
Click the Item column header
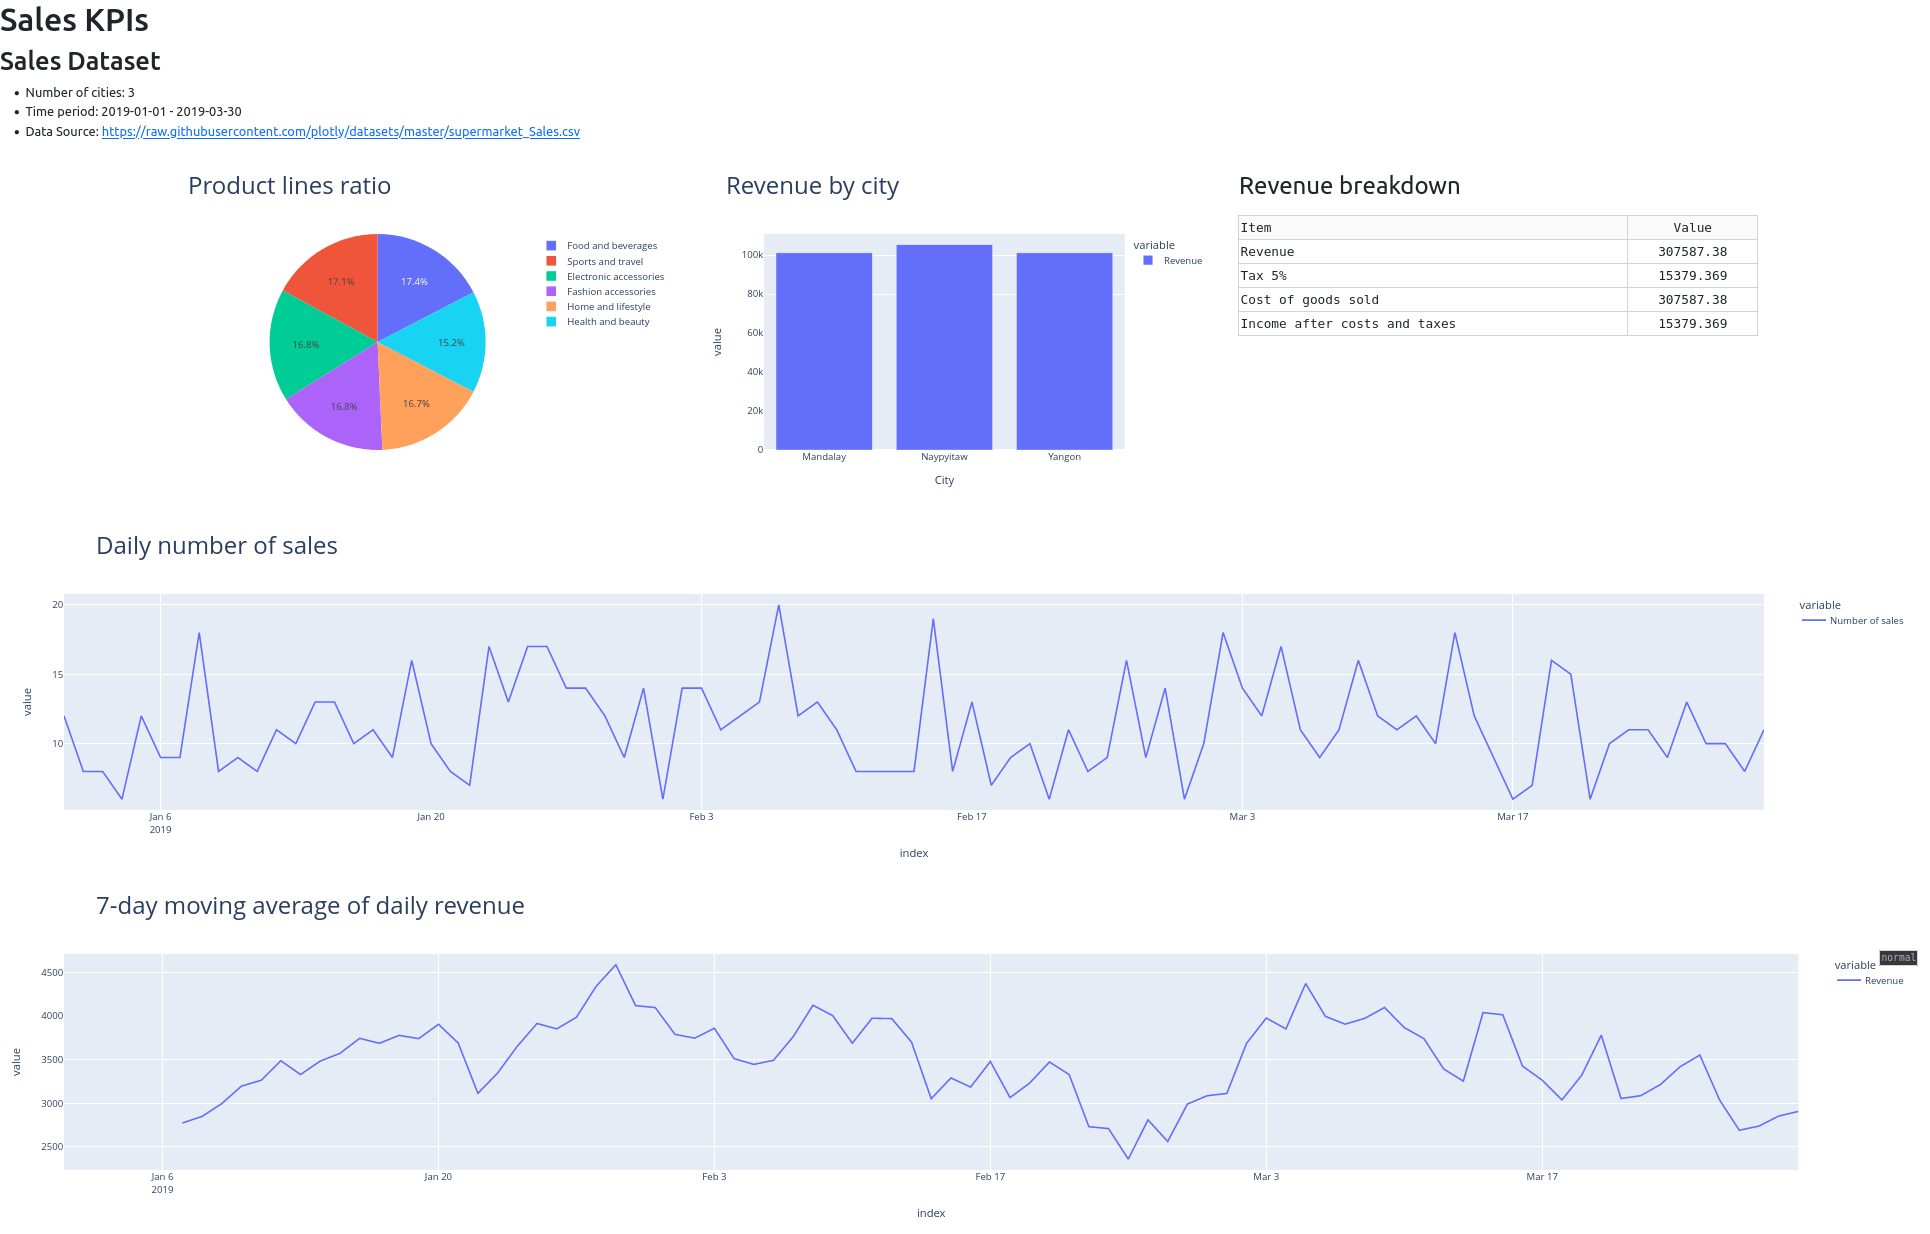[x=1433, y=228]
